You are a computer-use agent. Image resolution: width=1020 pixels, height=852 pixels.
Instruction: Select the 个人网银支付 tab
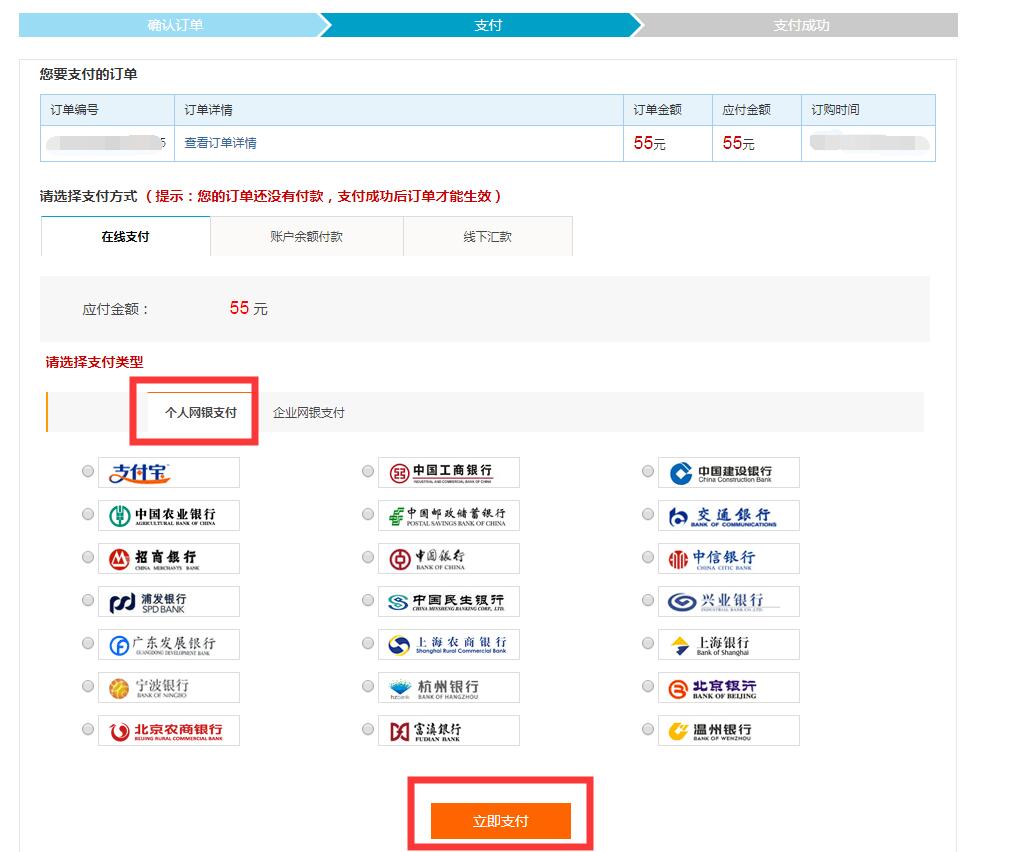coord(201,412)
